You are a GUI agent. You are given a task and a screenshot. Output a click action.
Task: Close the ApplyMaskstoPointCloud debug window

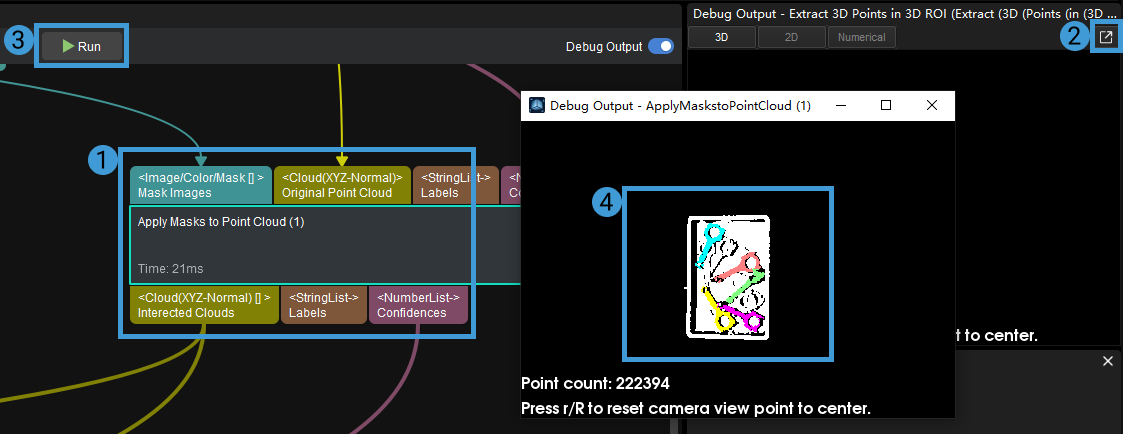tap(932, 105)
